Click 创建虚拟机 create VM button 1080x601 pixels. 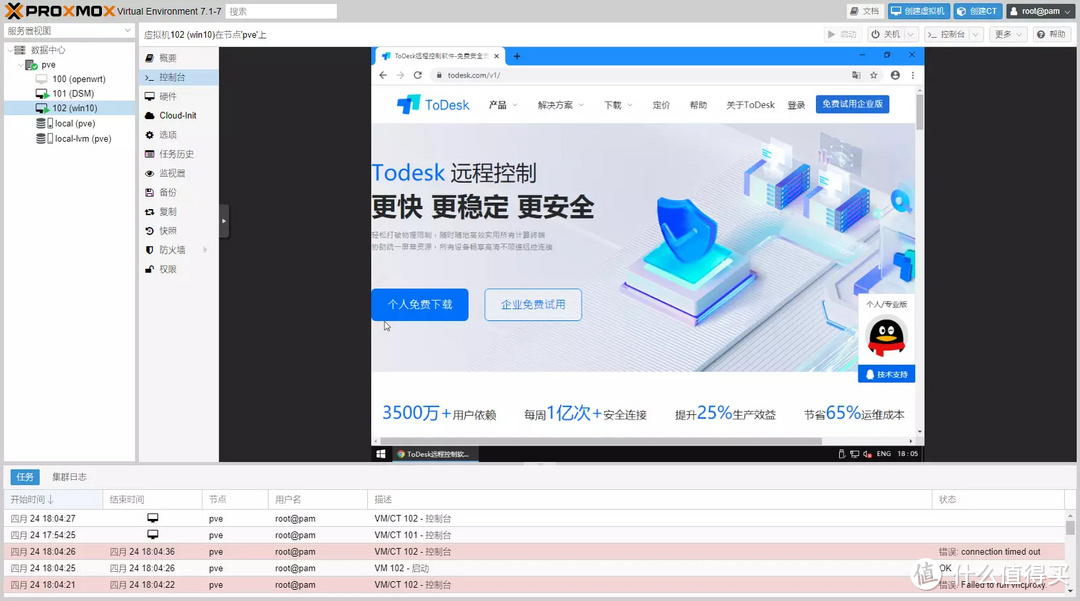point(919,11)
